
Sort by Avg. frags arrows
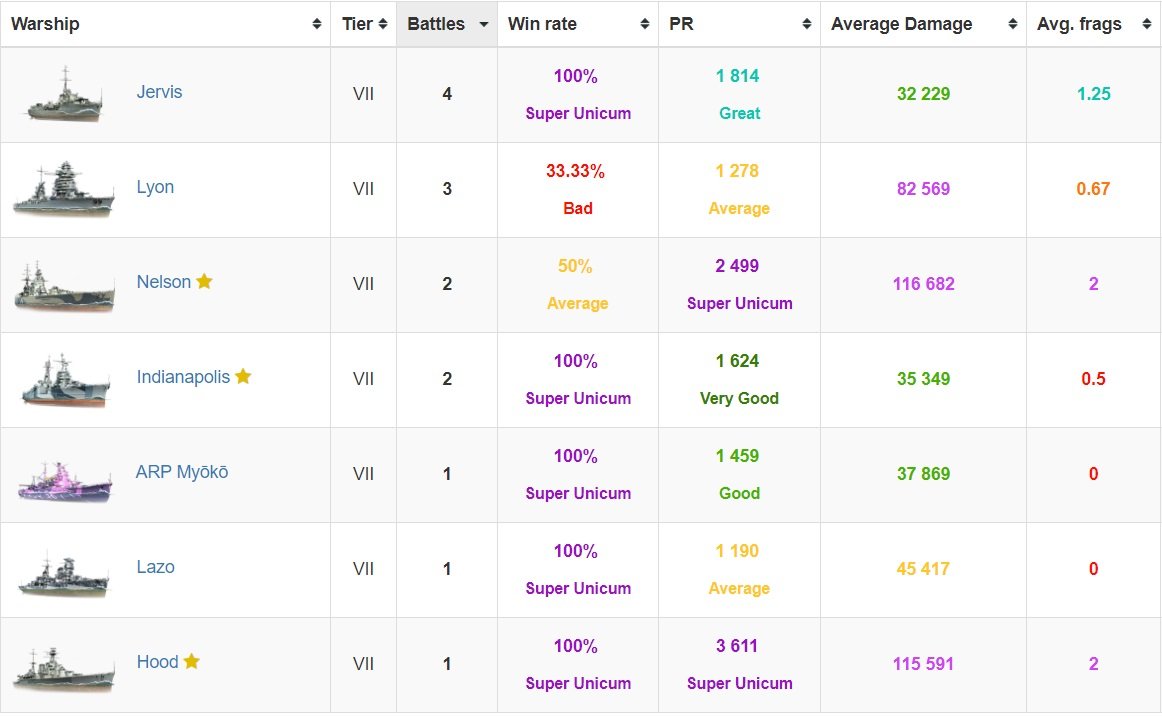[x=1146, y=24]
